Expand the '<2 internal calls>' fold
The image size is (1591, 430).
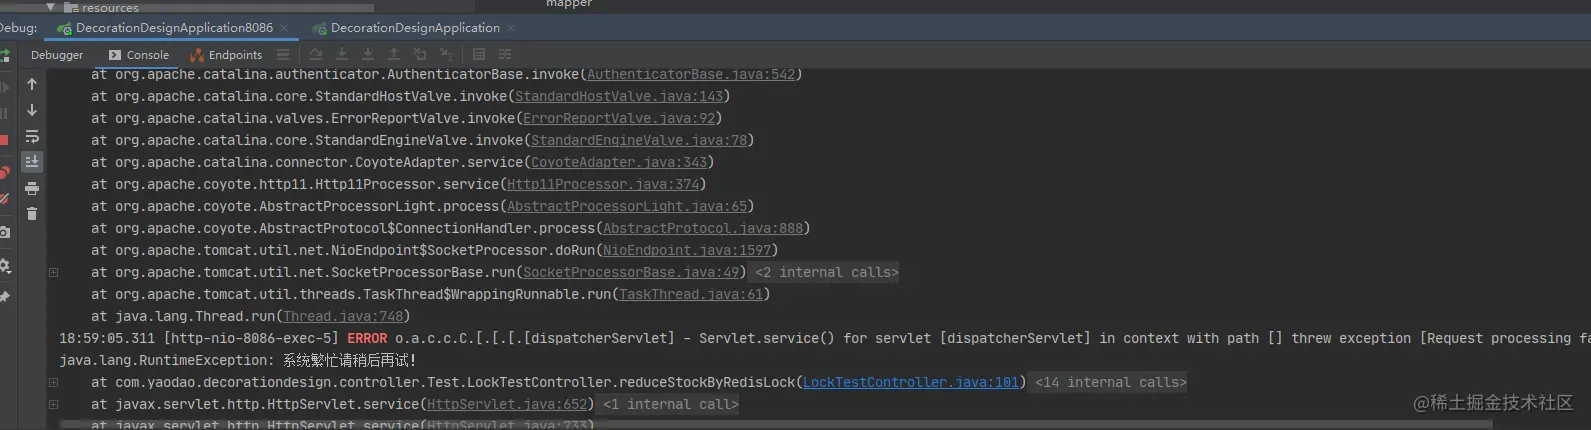pyautogui.click(x=827, y=272)
